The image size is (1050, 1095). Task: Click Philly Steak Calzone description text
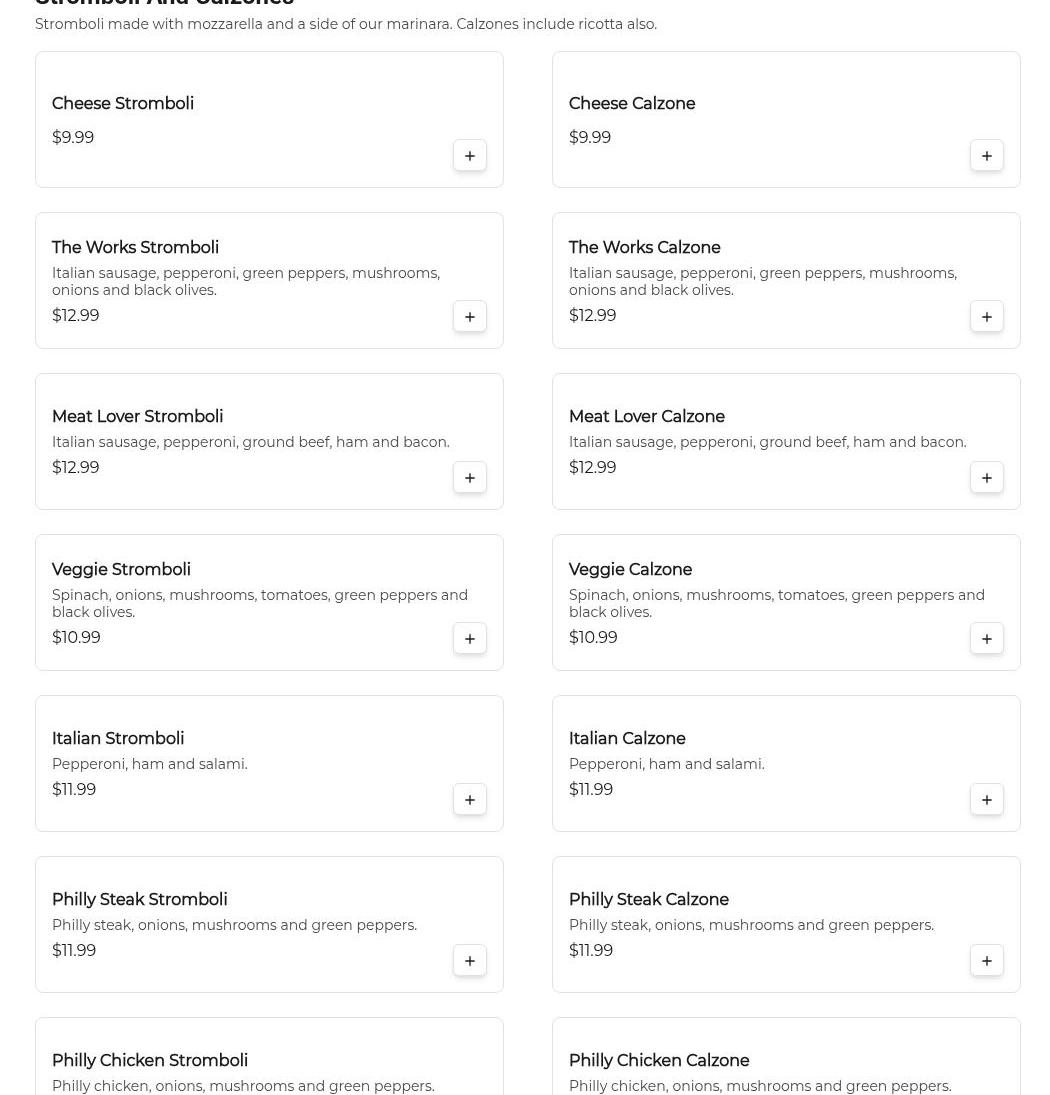pyautogui.click(x=751, y=925)
